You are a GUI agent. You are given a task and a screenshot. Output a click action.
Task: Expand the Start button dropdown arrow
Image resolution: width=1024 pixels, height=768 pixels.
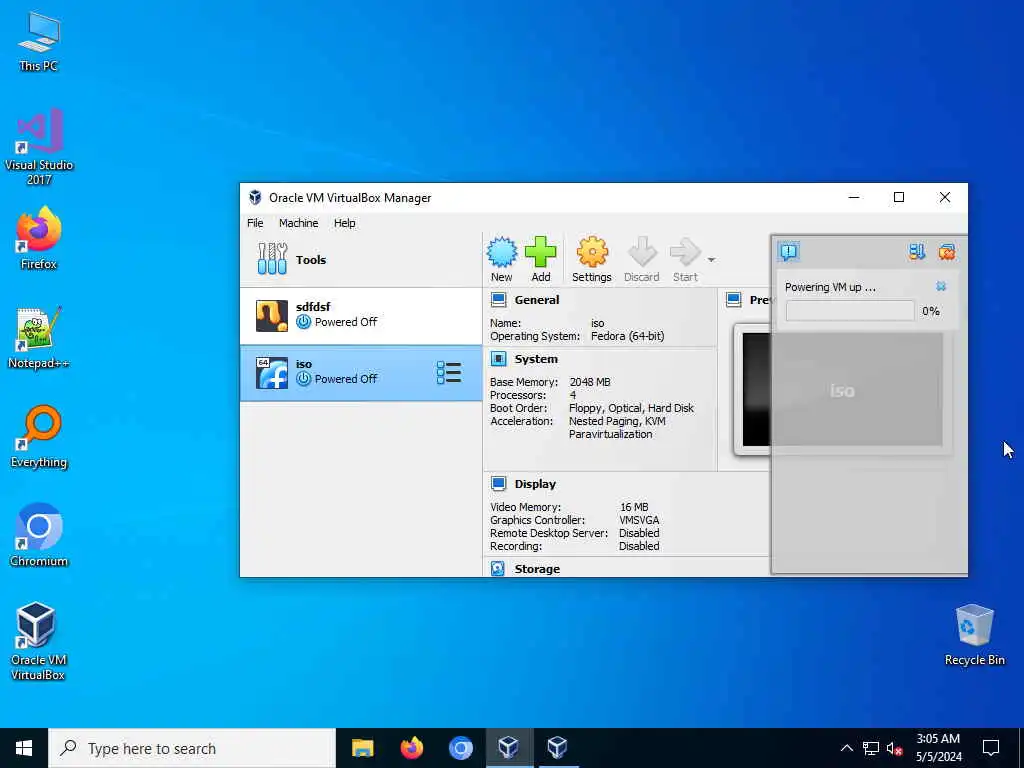711,260
